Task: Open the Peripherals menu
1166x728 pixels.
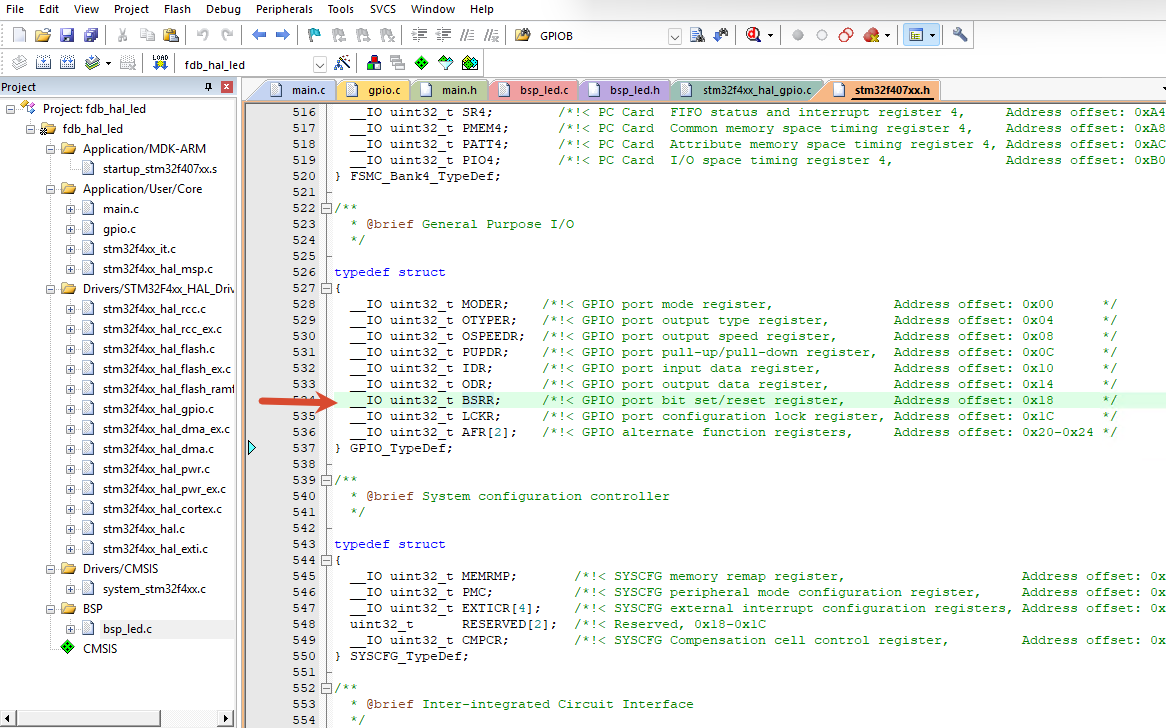Action: coord(284,9)
